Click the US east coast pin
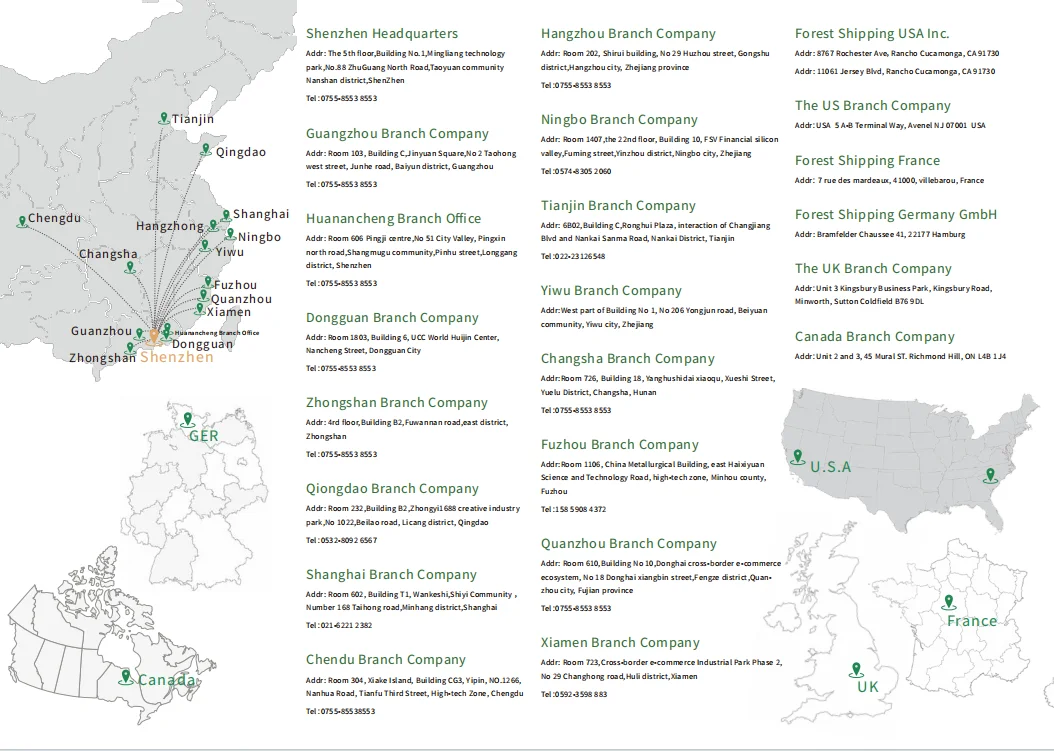1054x751 pixels. click(989, 476)
